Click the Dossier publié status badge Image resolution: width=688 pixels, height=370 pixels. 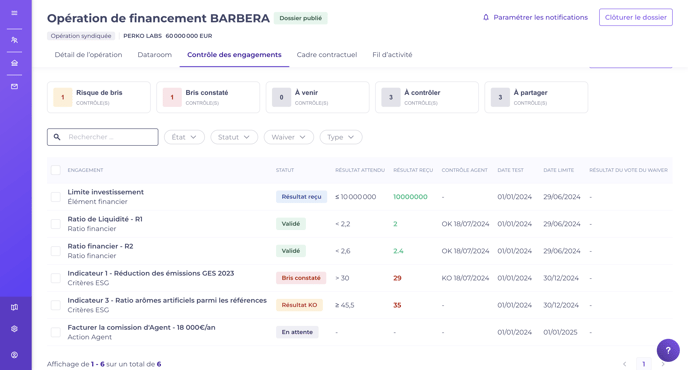point(301,18)
